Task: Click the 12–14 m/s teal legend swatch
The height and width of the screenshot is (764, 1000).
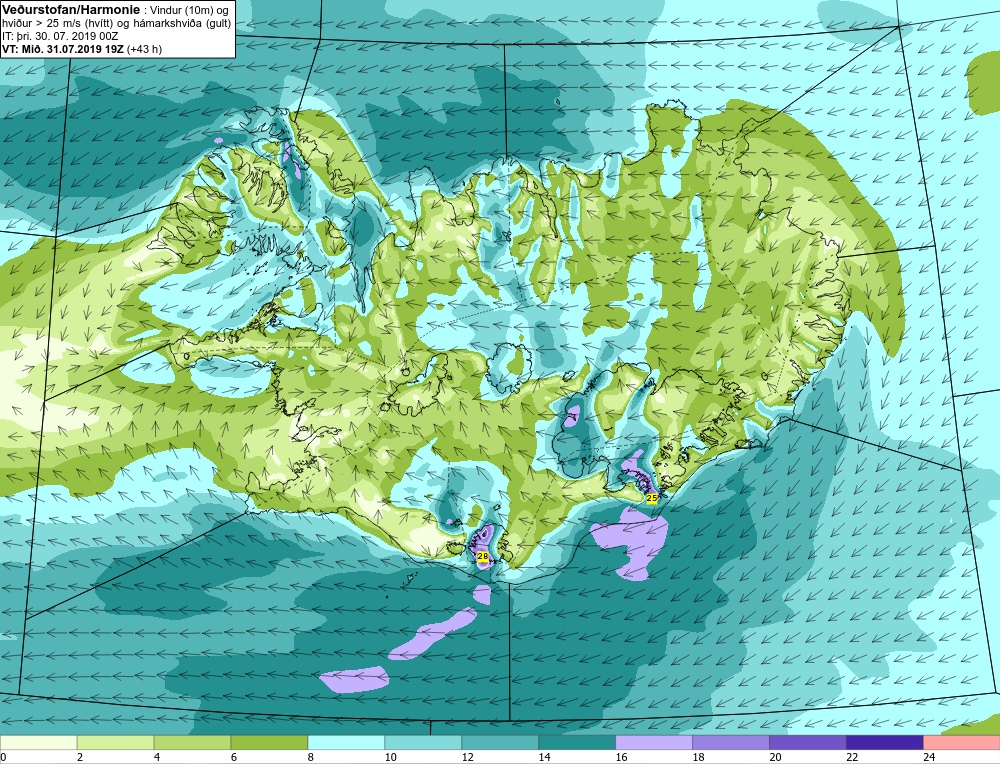Action: (x=500, y=743)
